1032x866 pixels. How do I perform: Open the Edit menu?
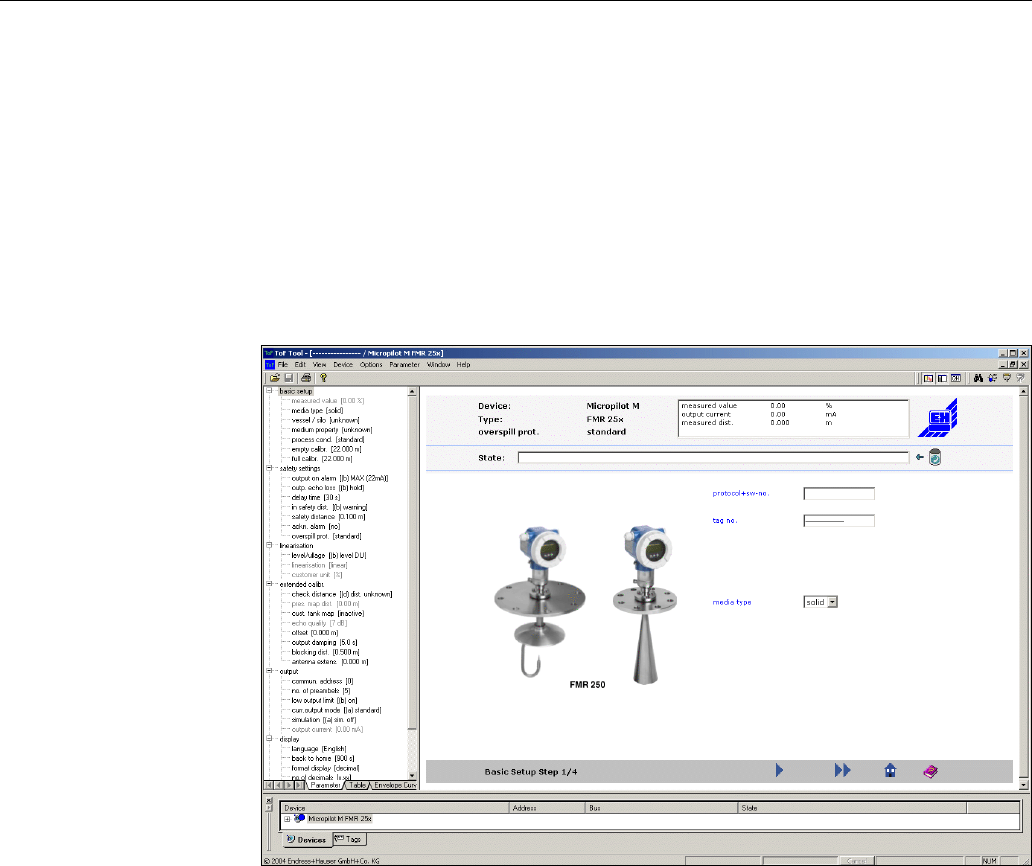[x=300, y=365]
